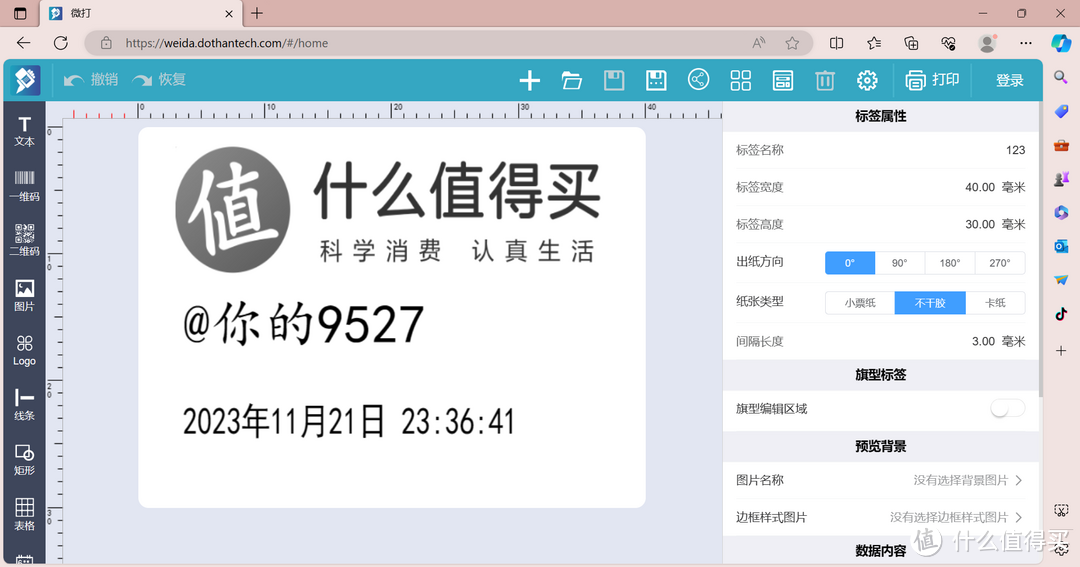The width and height of the screenshot is (1080, 567).
Task: Open the Copilot sidebar icon
Action: (x=1061, y=43)
